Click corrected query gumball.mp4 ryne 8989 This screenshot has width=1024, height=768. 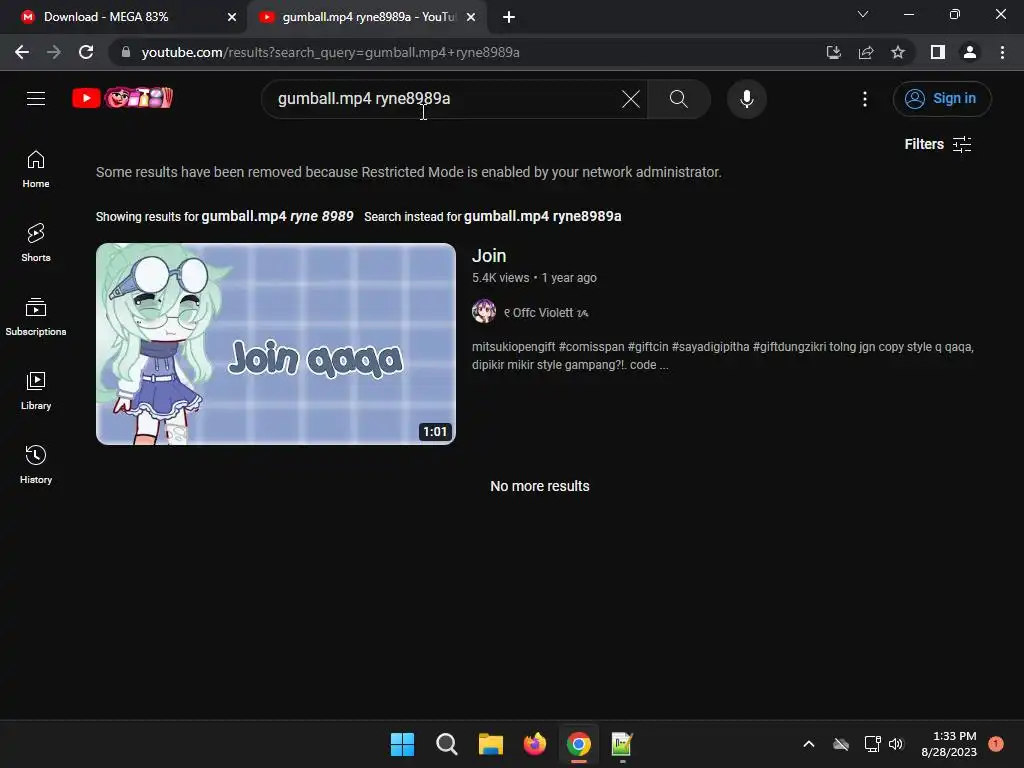[x=277, y=216]
